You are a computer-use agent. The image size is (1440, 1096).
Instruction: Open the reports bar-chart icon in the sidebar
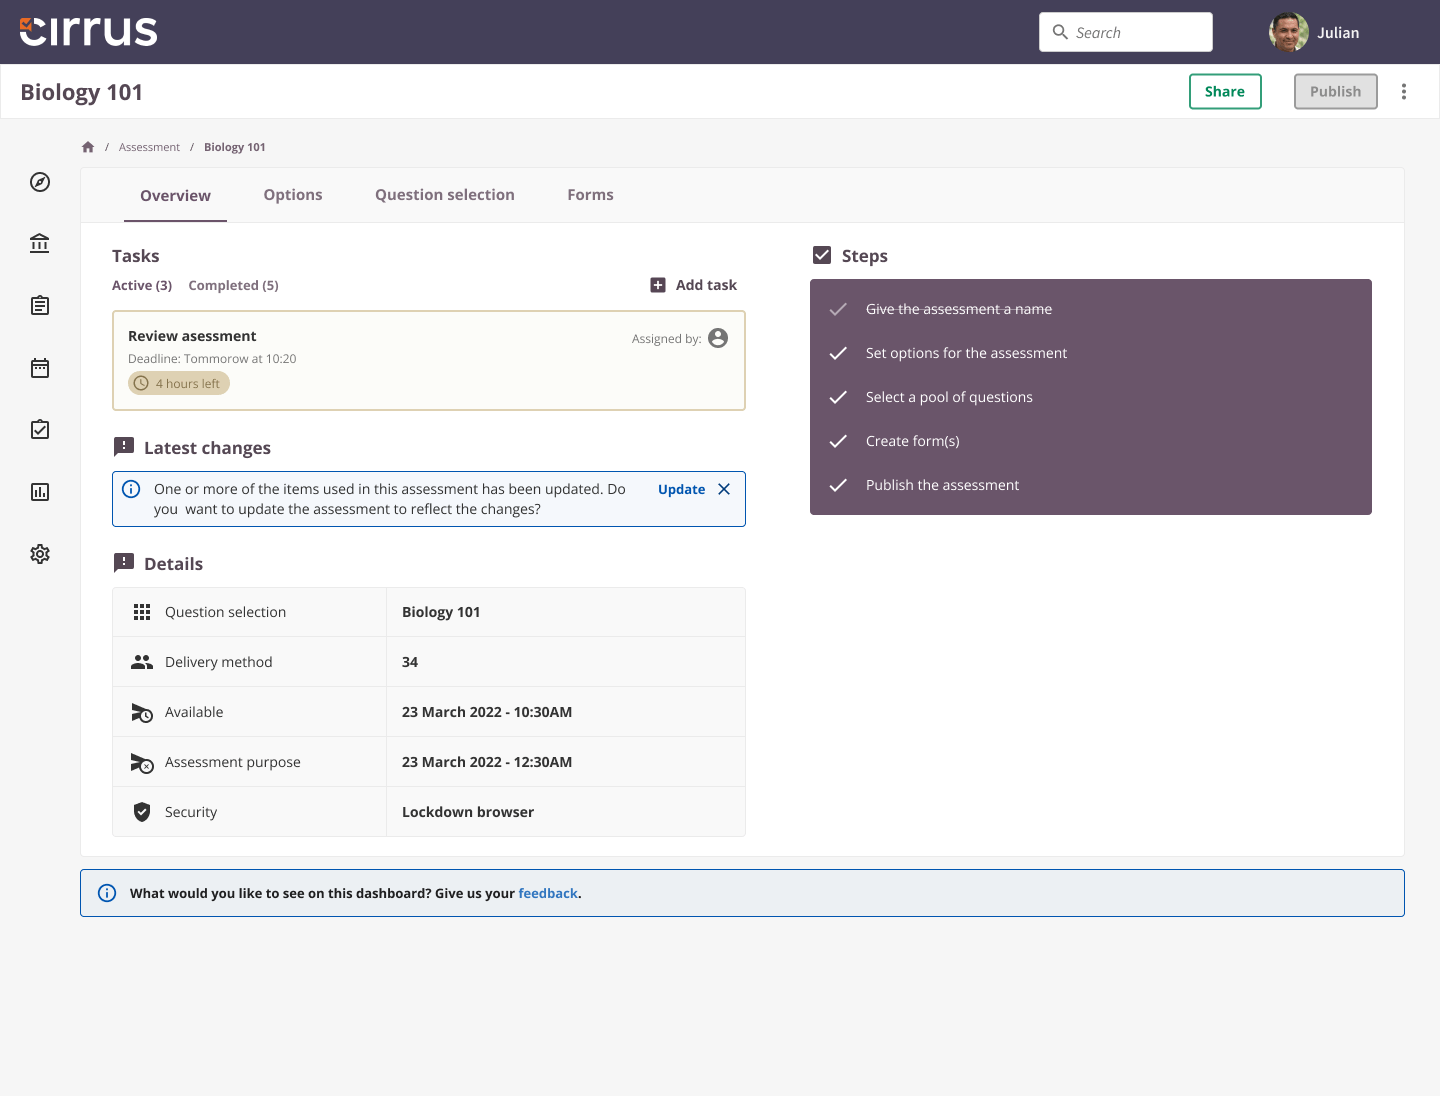[x=39, y=492]
